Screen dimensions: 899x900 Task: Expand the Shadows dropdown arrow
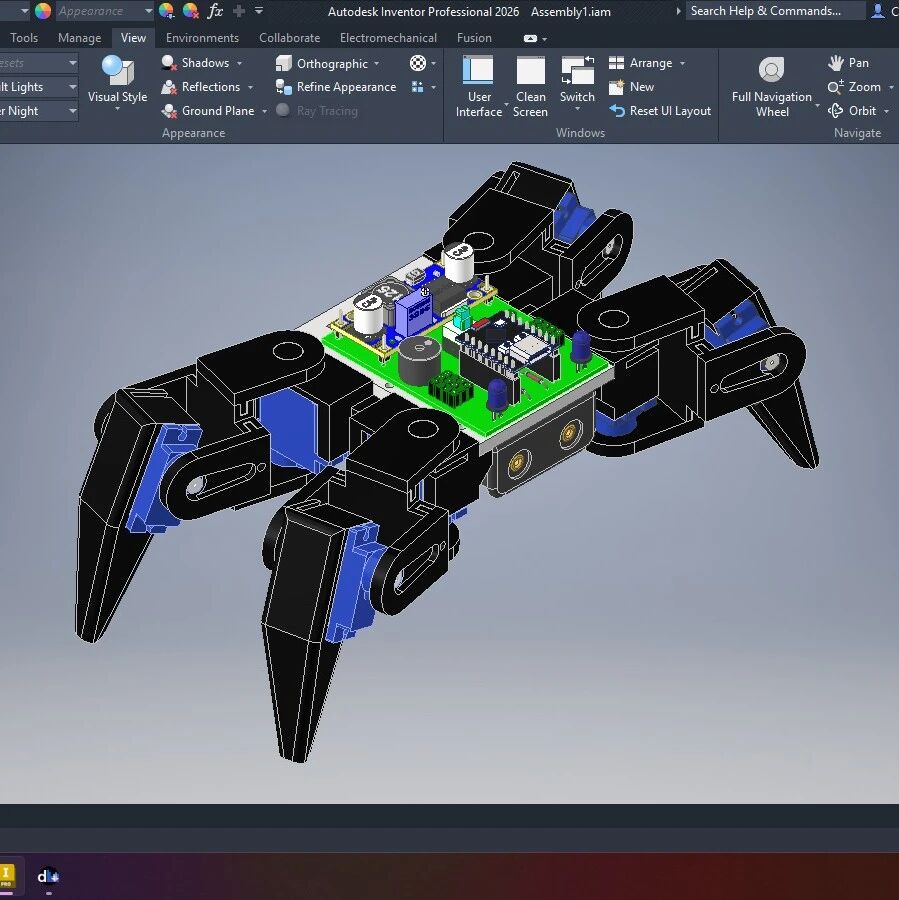239,63
